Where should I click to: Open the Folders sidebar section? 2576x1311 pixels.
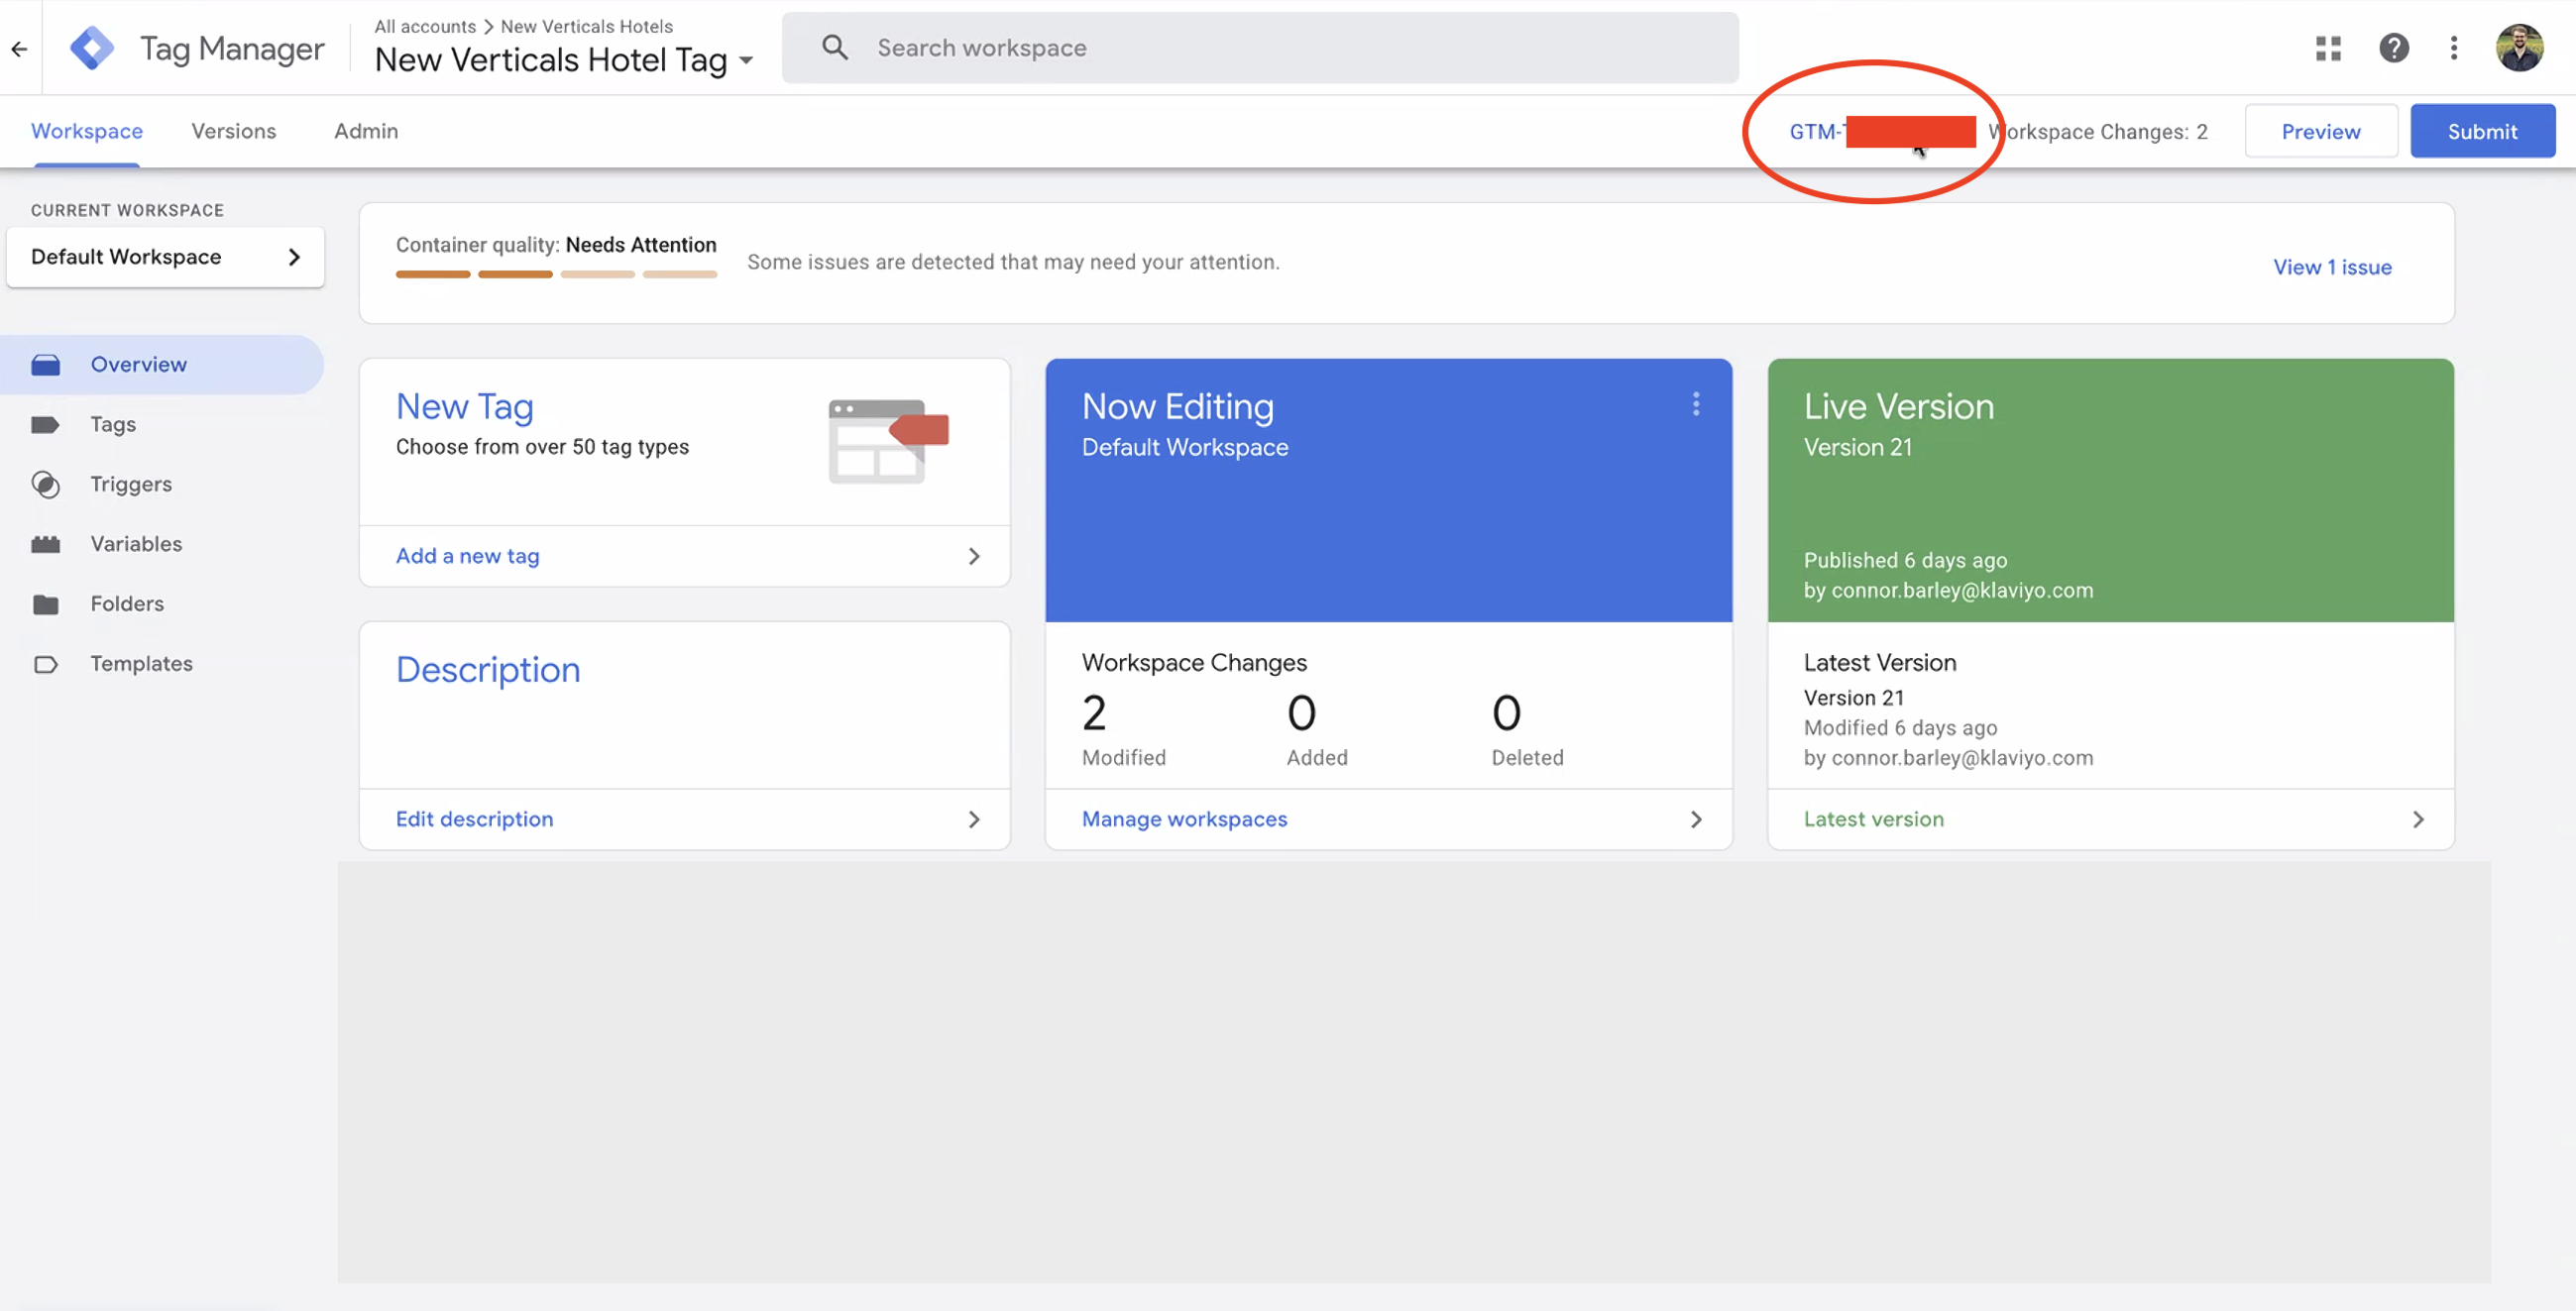click(x=127, y=604)
